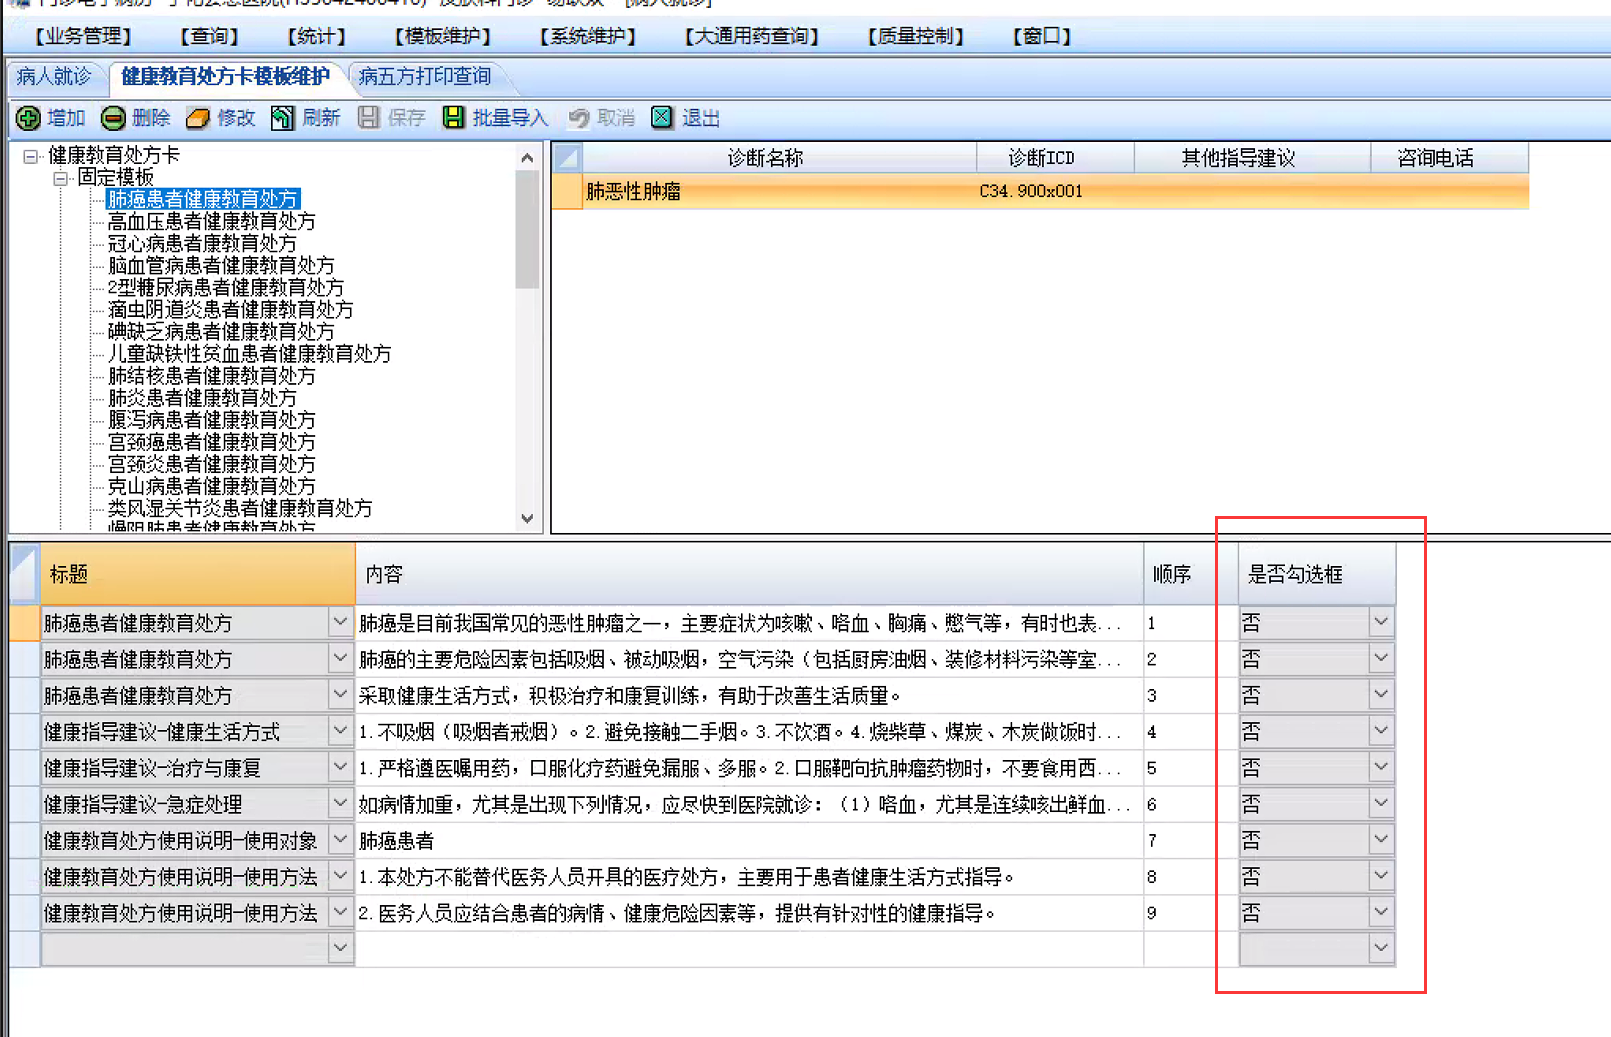Open the 统计 menu
1611x1037 pixels.
pyautogui.click(x=316, y=37)
